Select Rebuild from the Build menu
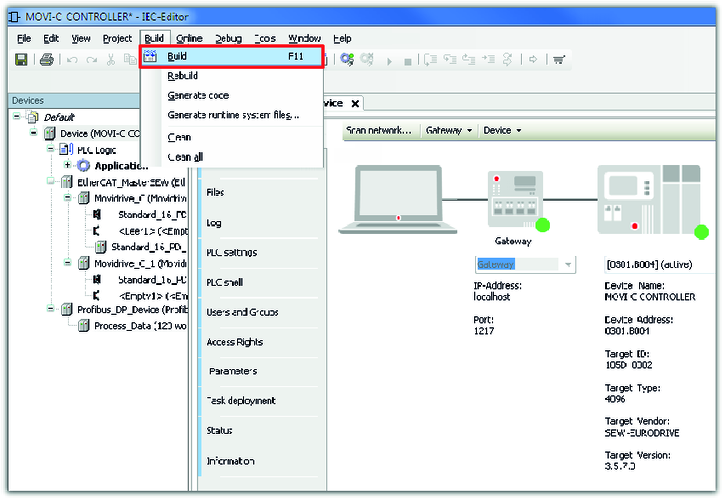This screenshot has height=501, width=725. [x=183, y=76]
